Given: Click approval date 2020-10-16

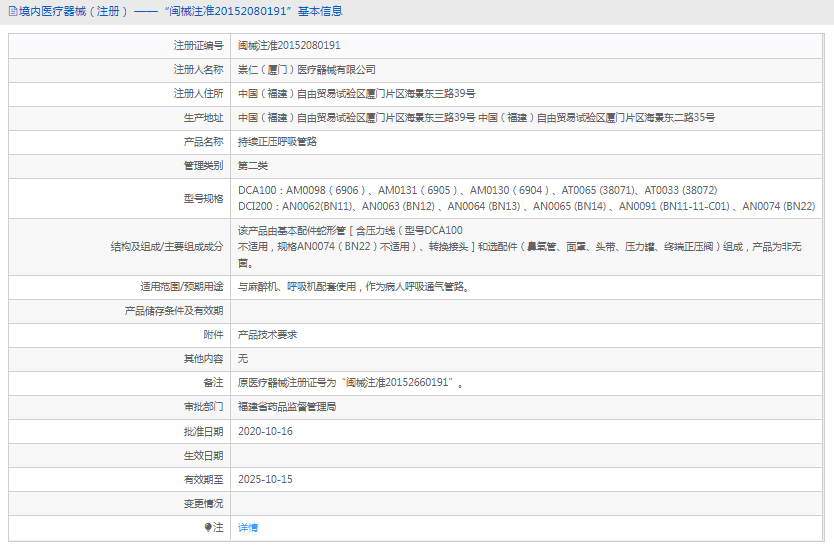Looking at the screenshot, I should click(265, 431).
